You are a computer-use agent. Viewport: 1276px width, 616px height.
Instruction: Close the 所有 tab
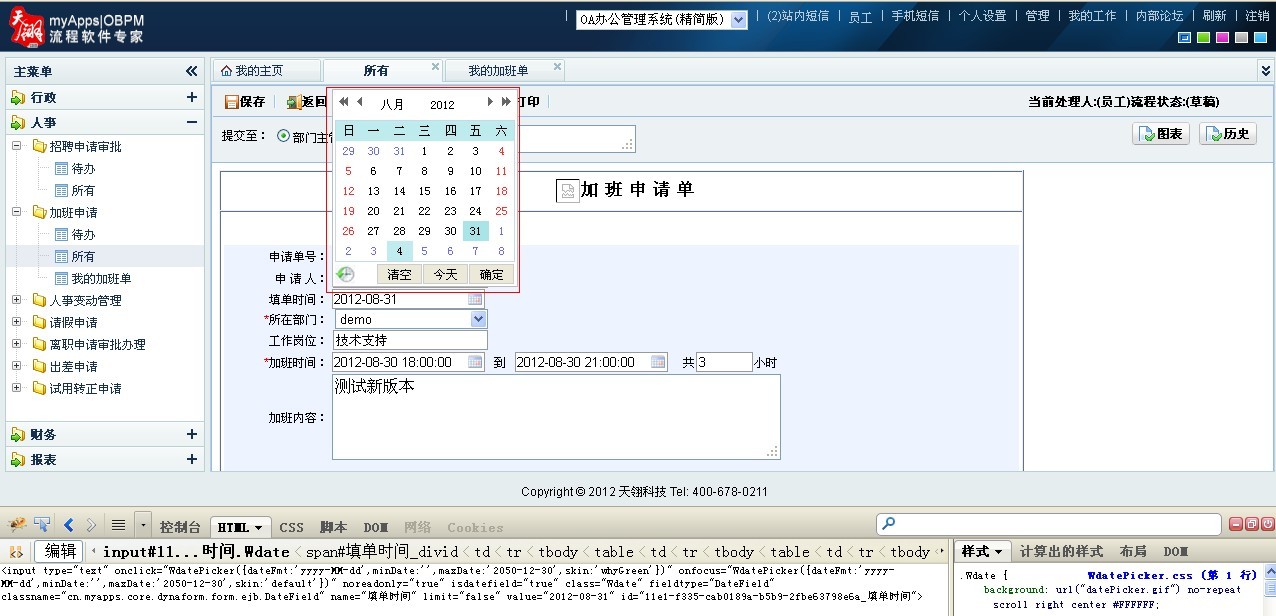point(435,67)
